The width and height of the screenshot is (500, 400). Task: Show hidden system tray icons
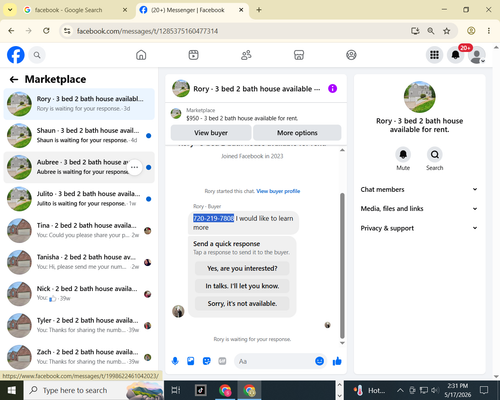tap(400, 390)
